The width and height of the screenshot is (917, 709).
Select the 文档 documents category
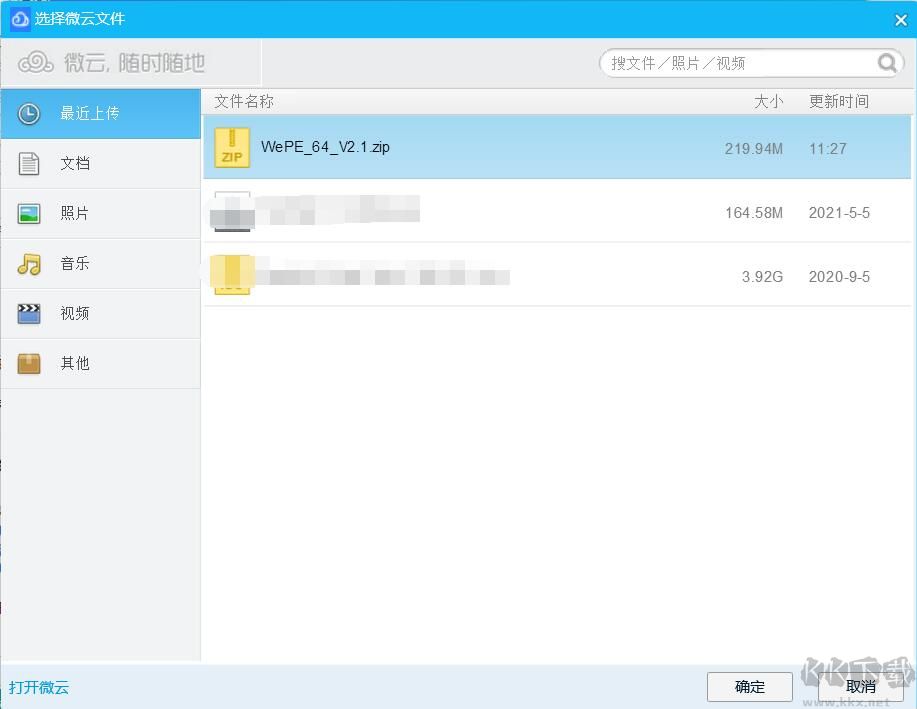[101, 164]
